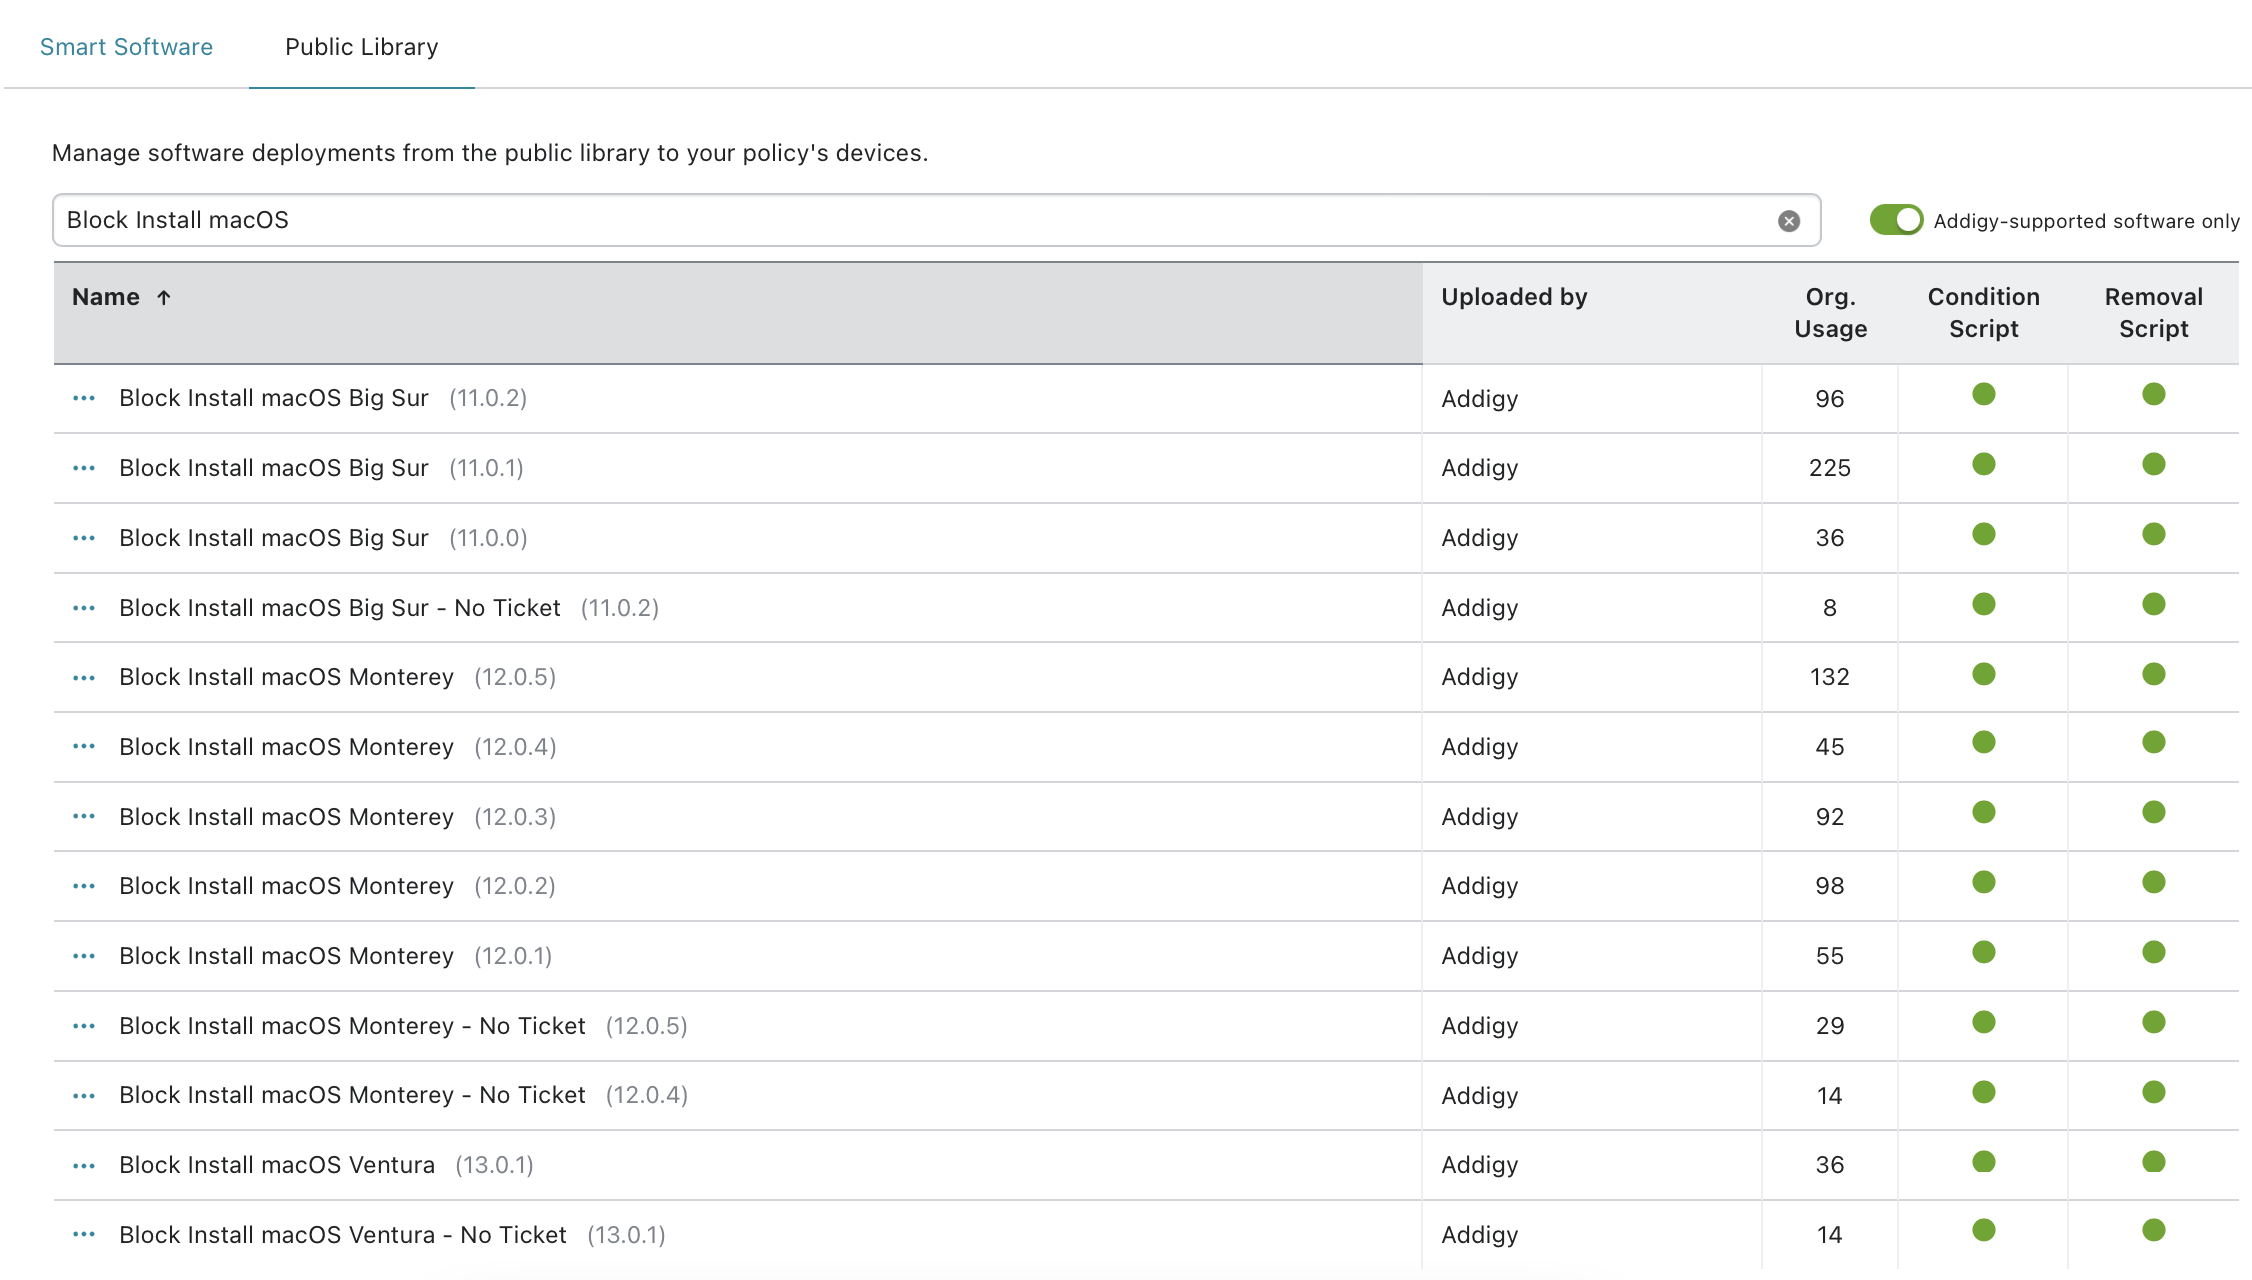This screenshot has width=2252, height=1280.
Task: Clear the search field with the X icon
Action: 1789,221
